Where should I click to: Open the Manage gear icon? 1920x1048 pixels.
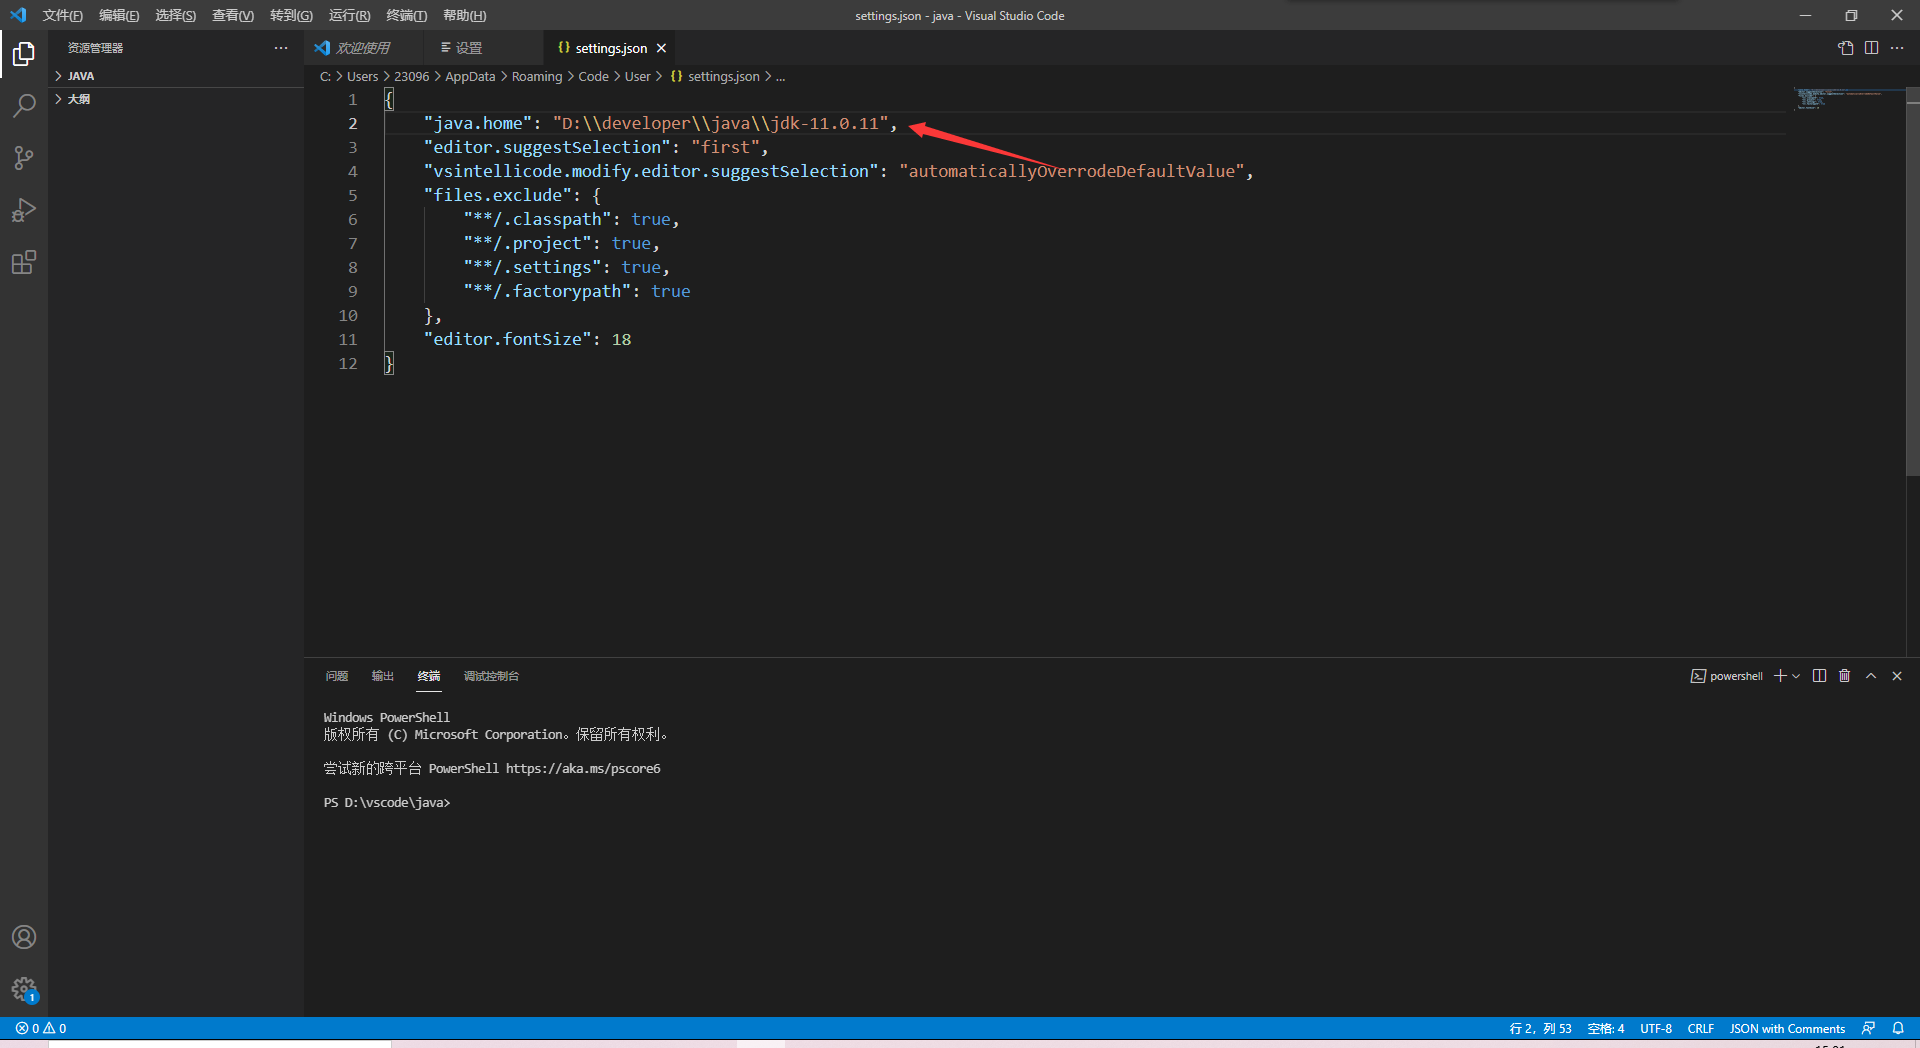click(x=24, y=990)
